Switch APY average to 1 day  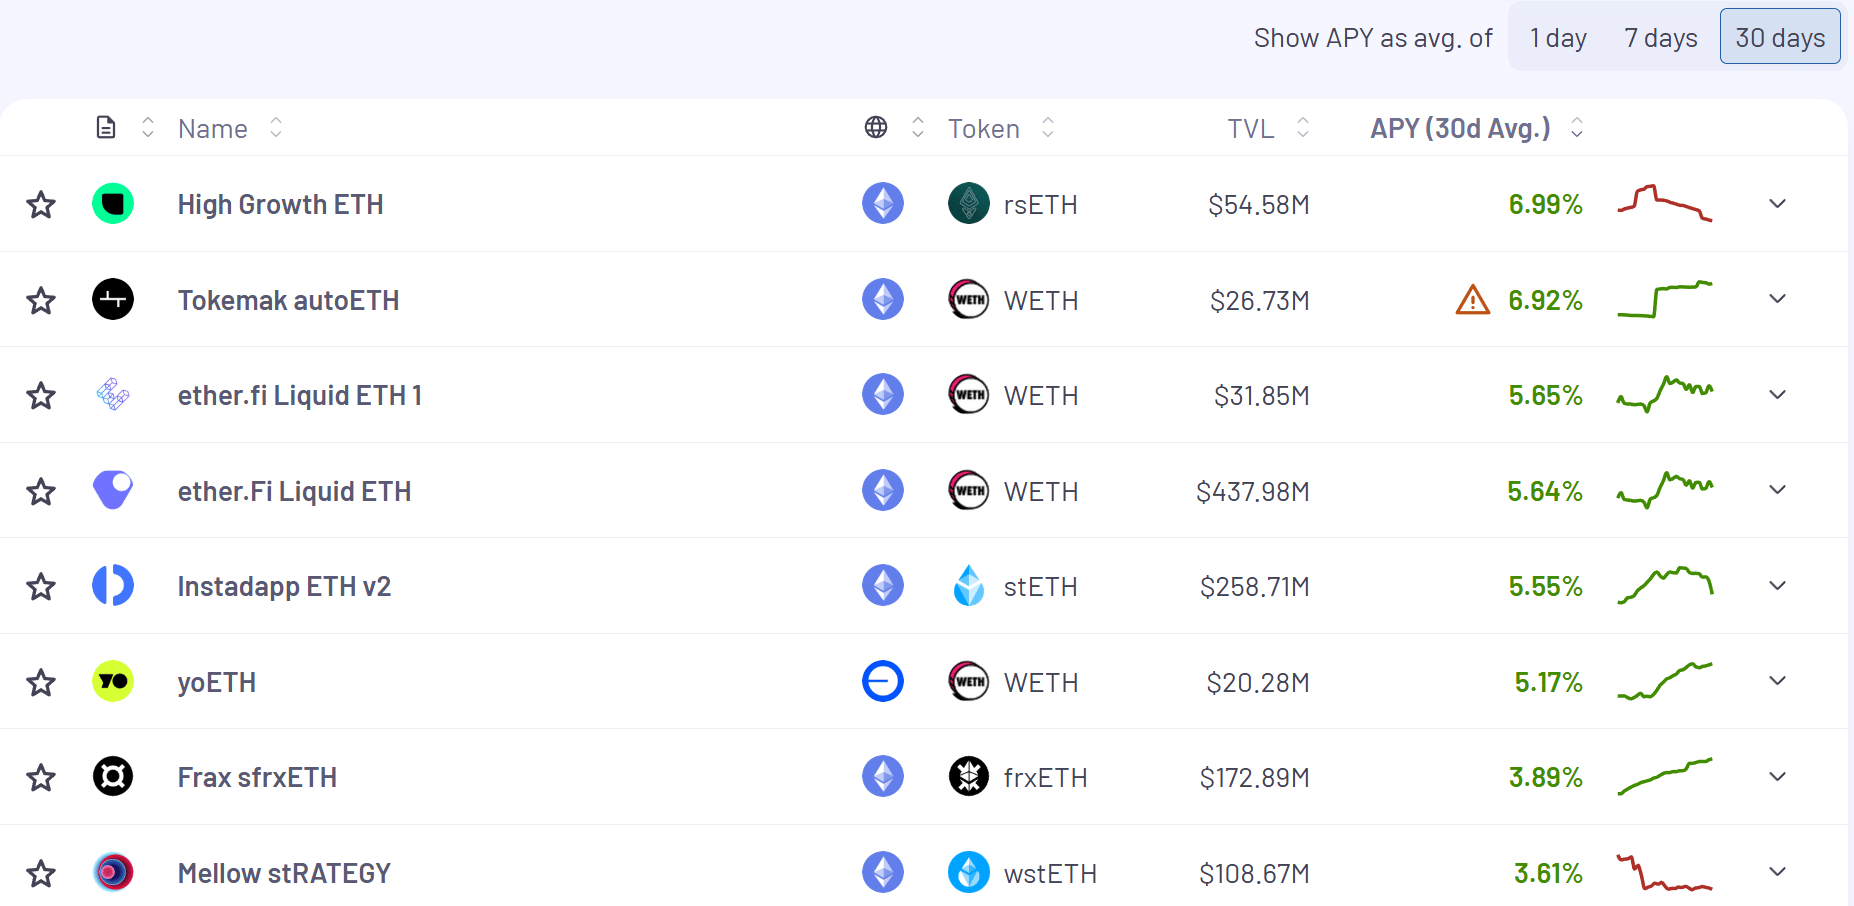[1558, 38]
